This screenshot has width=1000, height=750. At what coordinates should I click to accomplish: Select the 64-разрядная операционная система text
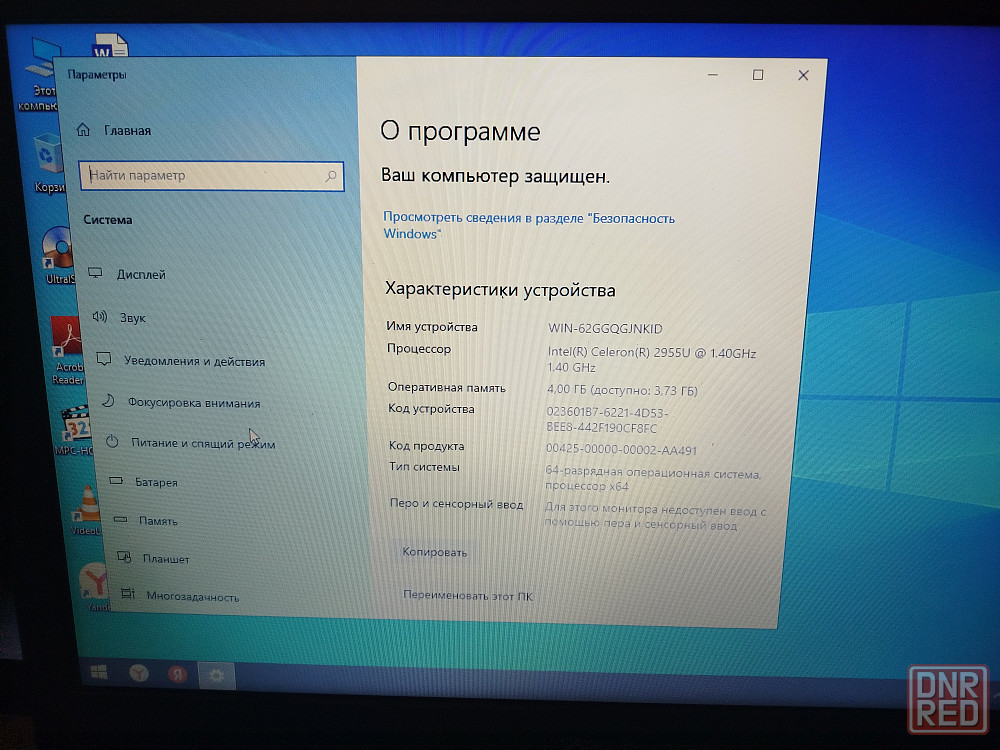pyautogui.click(x=652, y=480)
